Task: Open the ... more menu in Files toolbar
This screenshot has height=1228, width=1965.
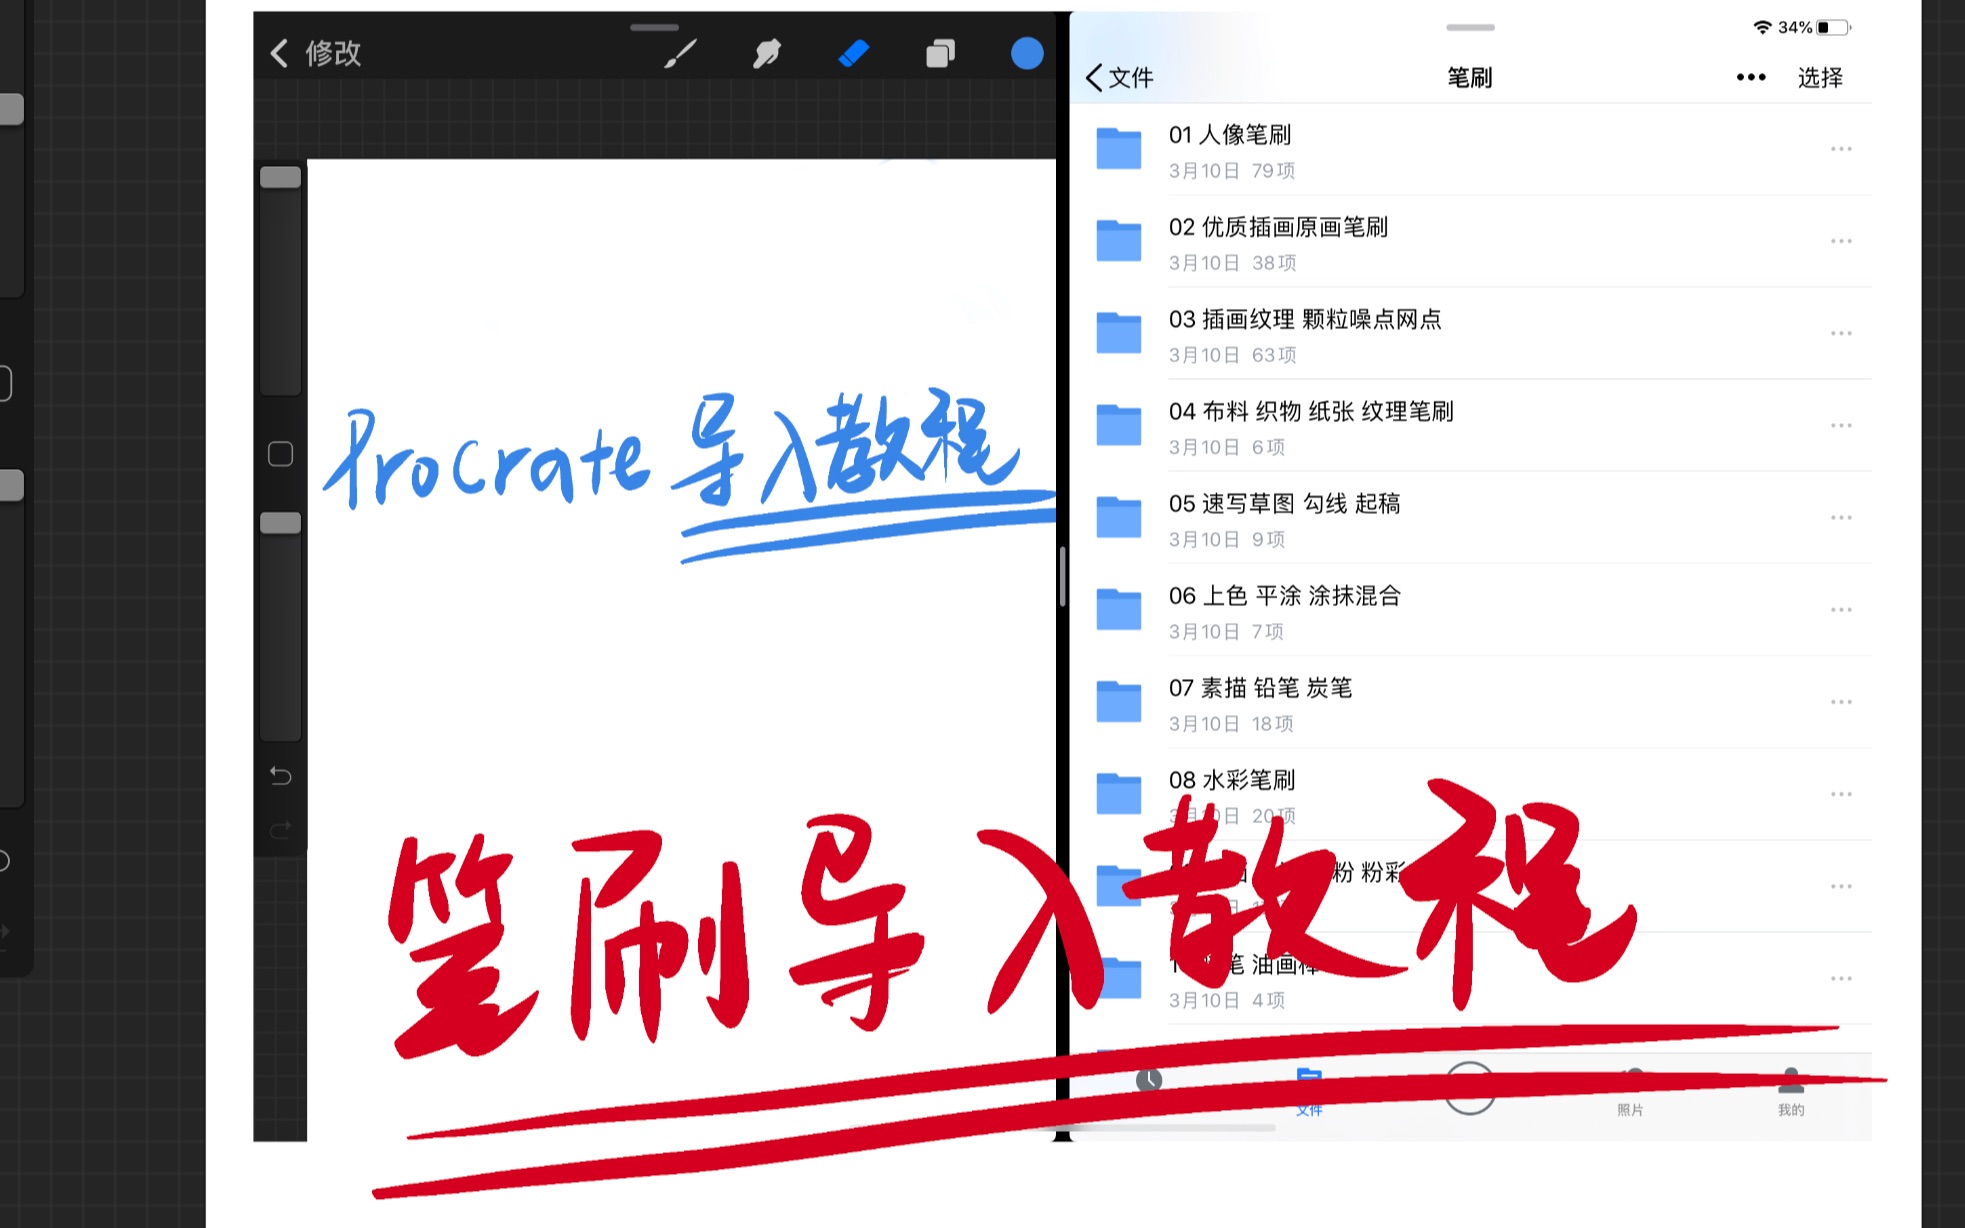Action: point(1750,77)
